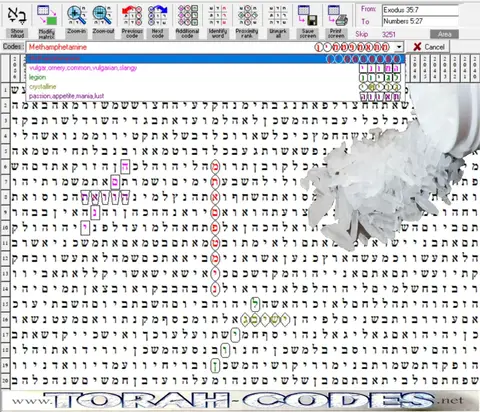Image resolution: width=480 pixels, height=412 pixels.
Task: Click the red-circled letter in row 6
Action: click(x=215, y=166)
